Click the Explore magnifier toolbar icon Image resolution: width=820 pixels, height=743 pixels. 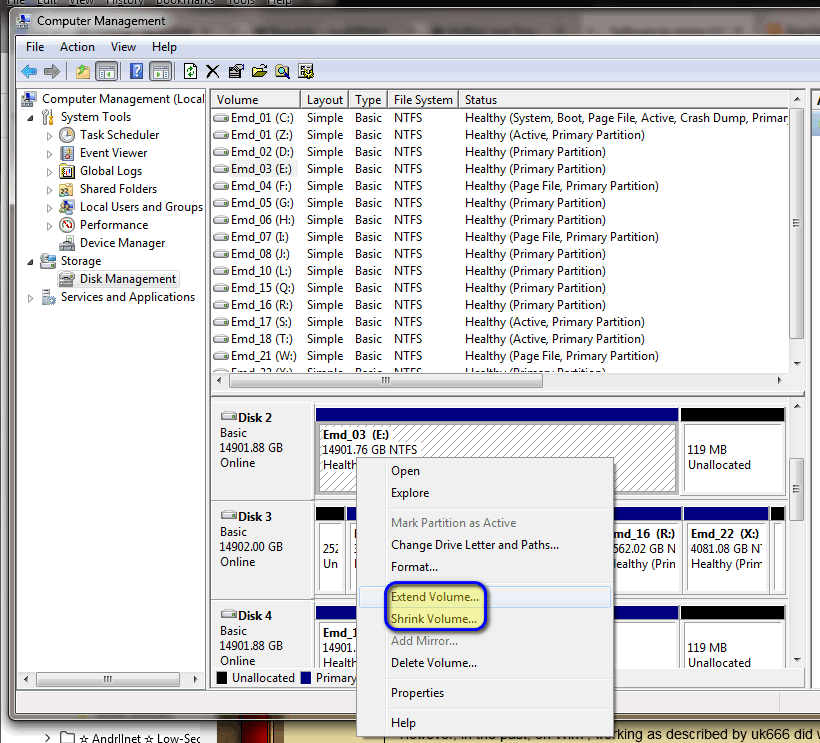tap(282, 71)
